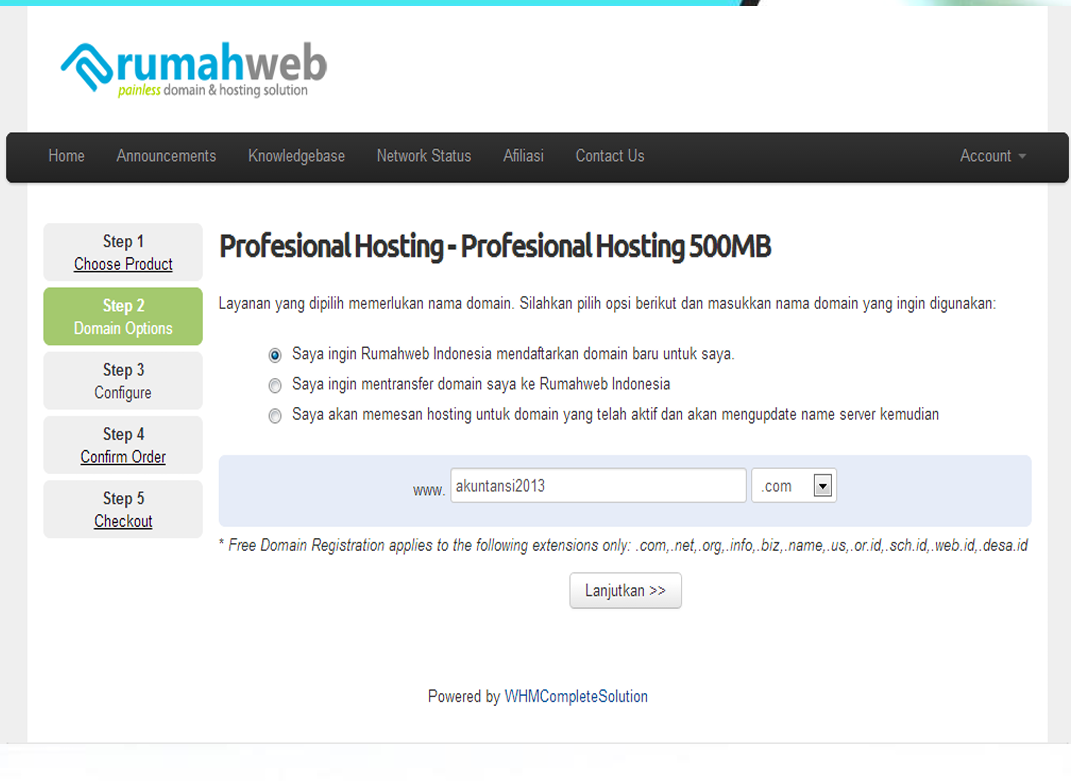Jump to Step 5 Checkout
1071x784 pixels.
(x=123, y=509)
